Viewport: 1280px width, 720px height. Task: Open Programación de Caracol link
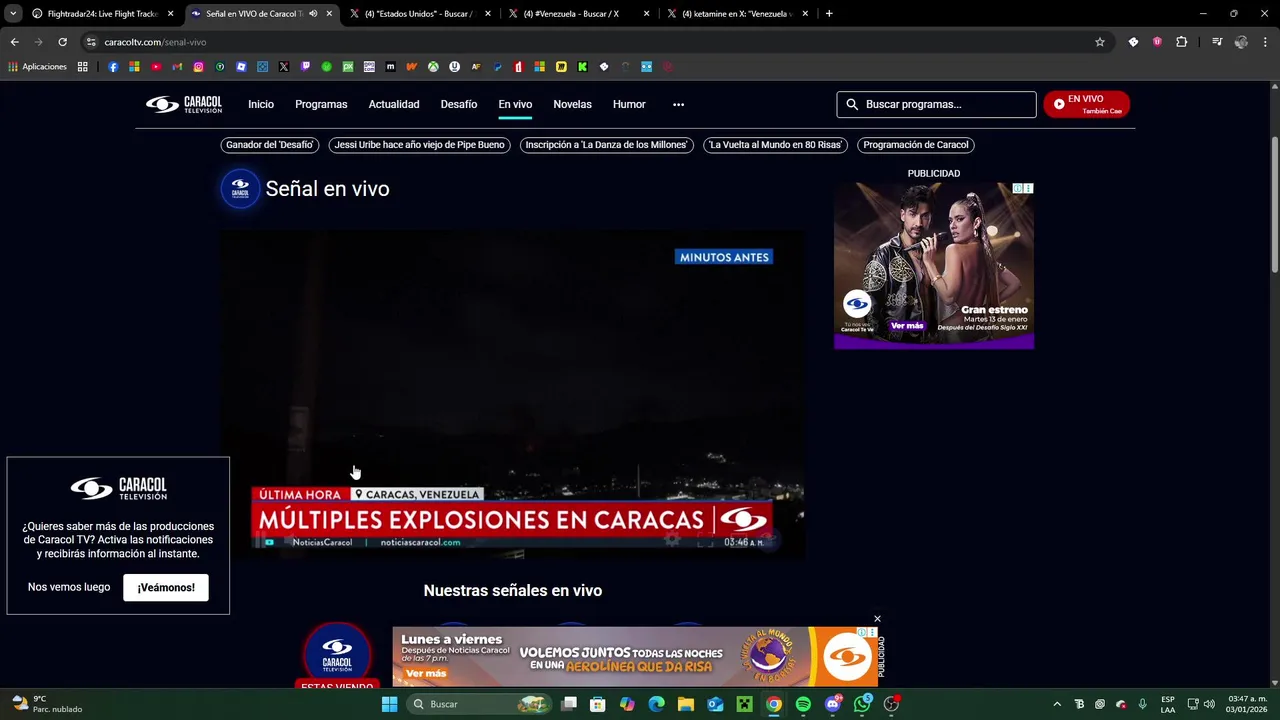tap(916, 145)
